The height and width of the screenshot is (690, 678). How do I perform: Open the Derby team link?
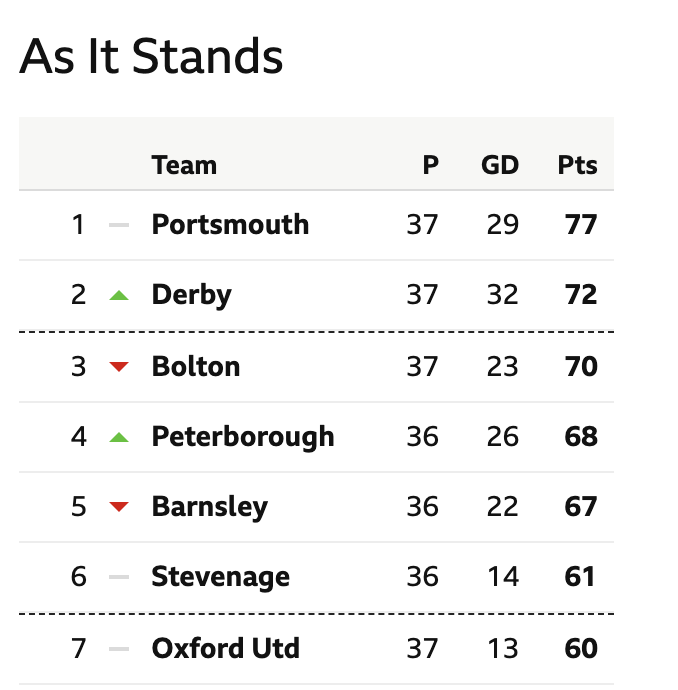[191, 295]
